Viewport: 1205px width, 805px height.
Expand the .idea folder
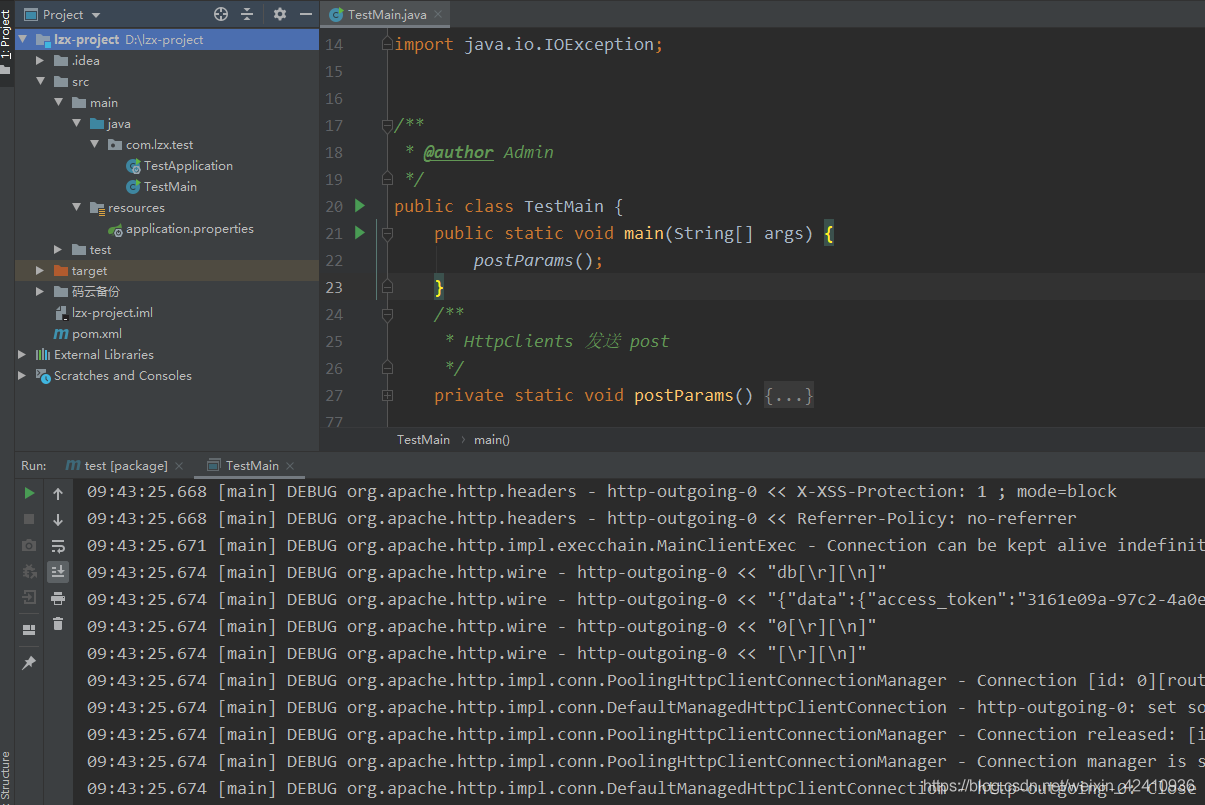pyautogui.click(x=40, y=60)
